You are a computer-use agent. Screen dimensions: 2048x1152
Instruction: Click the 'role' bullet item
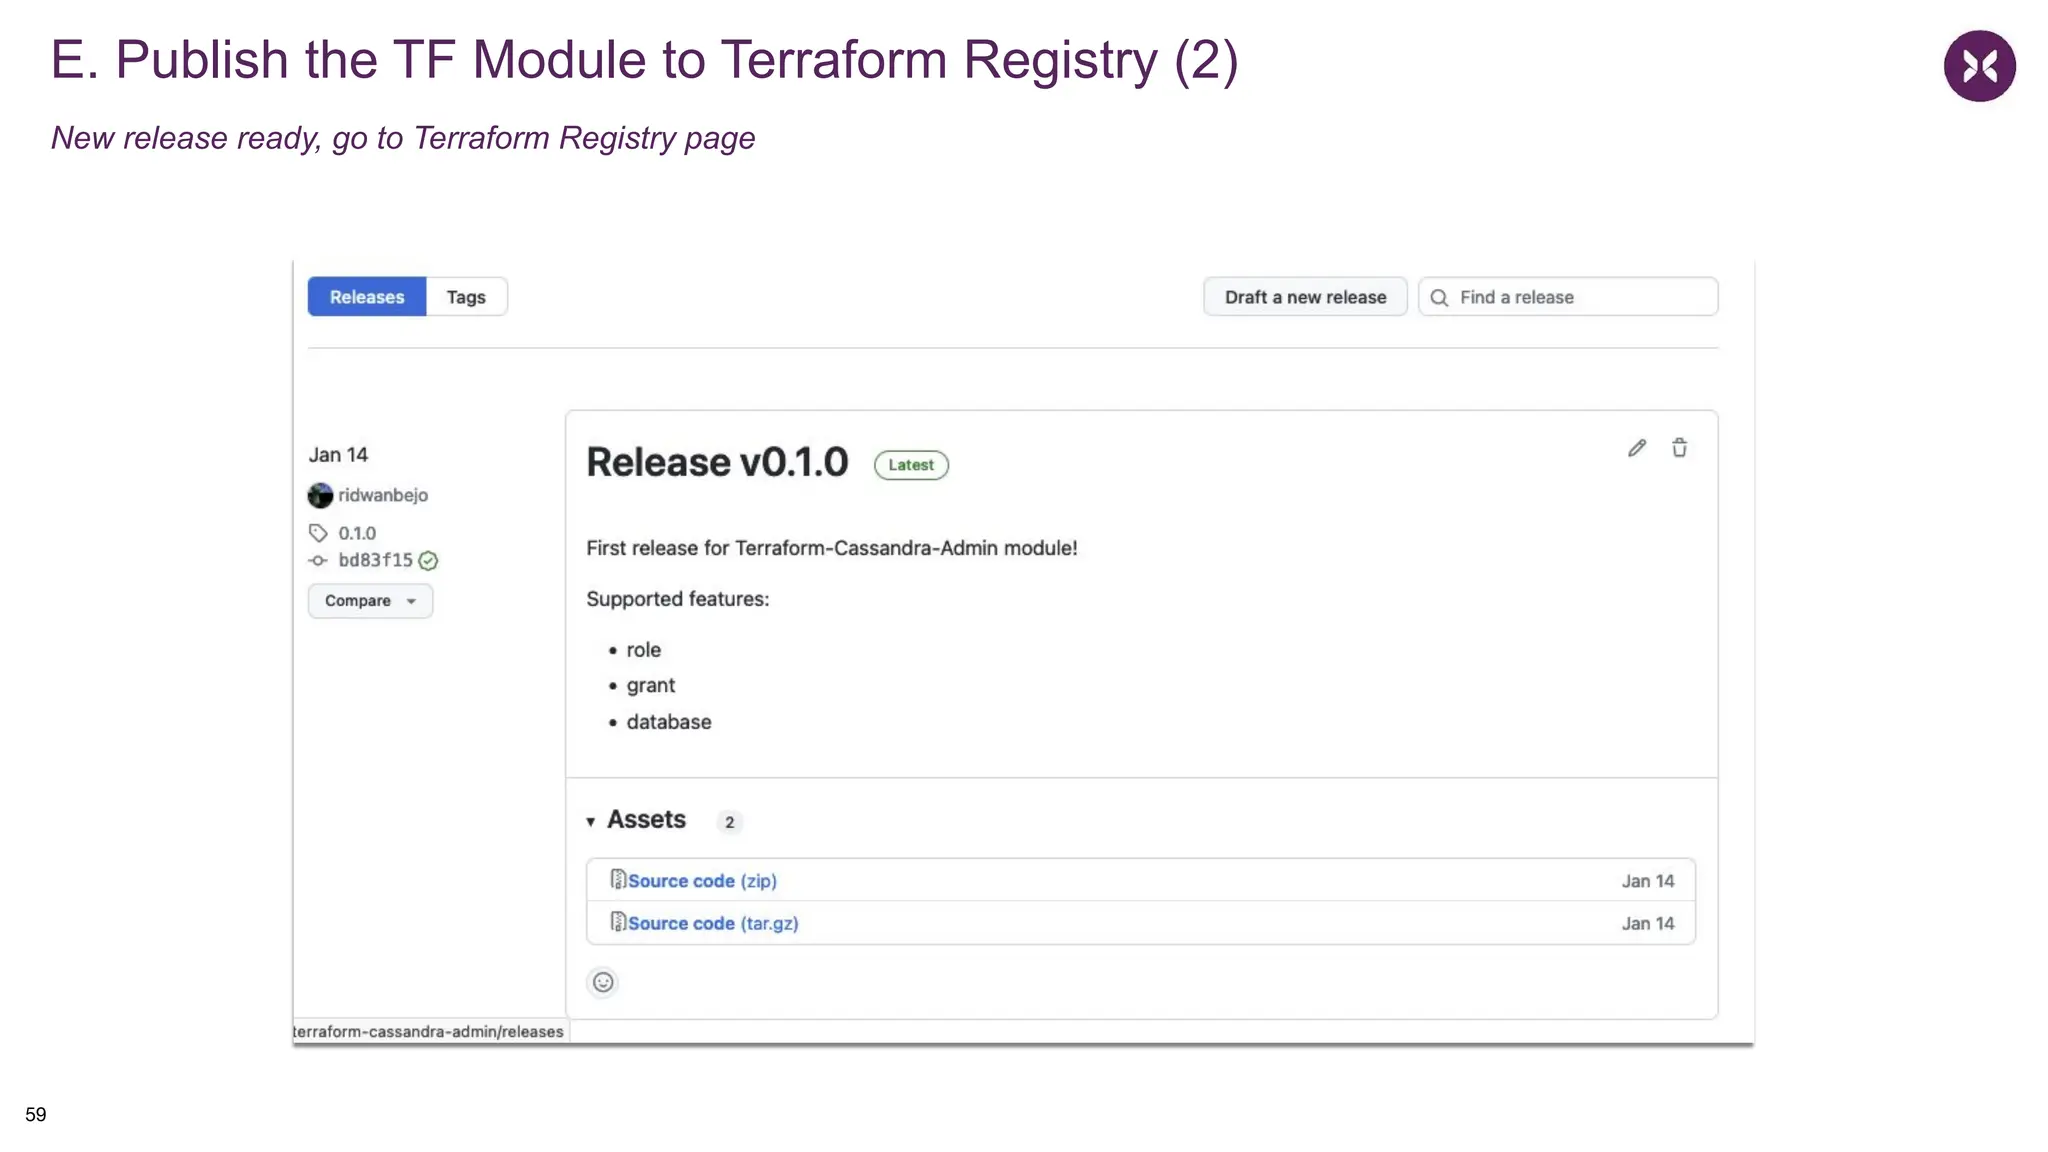coord(644,650)
